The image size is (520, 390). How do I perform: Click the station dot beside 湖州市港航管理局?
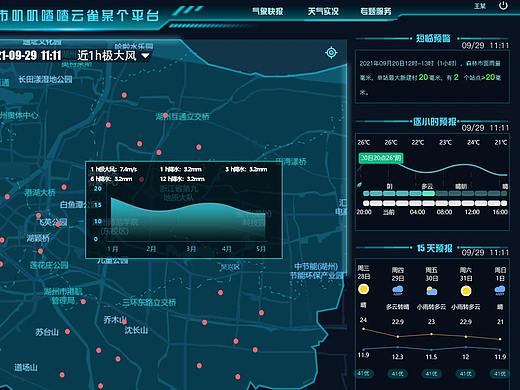click(x=83, y=301)
